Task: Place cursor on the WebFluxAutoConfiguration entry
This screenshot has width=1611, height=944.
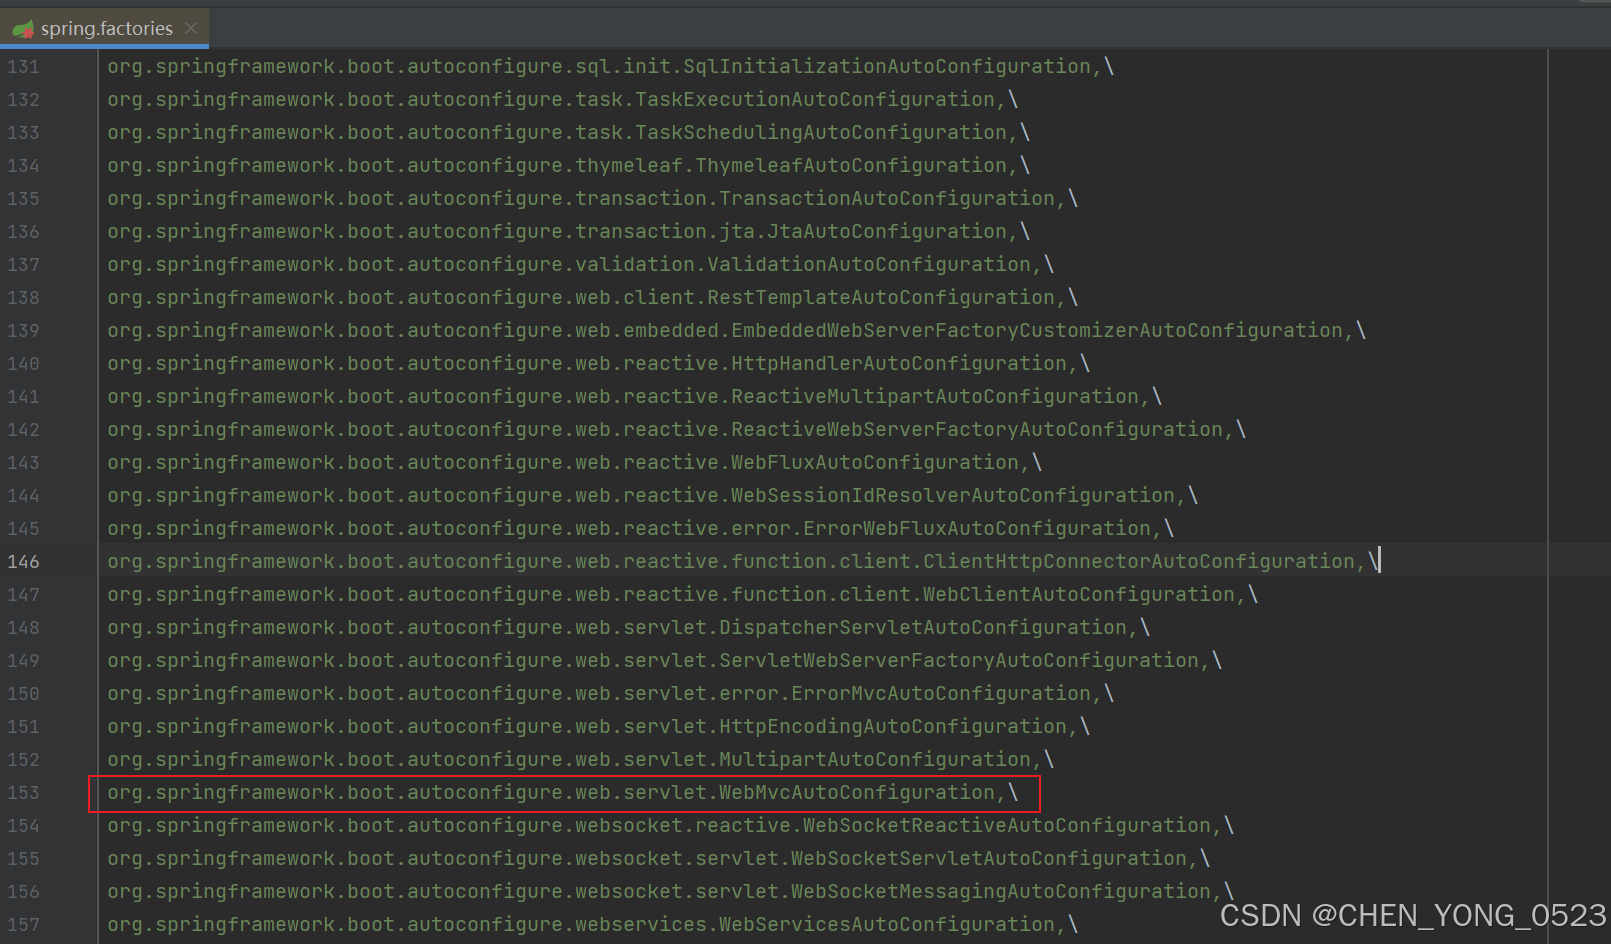Action: [570, 462]
